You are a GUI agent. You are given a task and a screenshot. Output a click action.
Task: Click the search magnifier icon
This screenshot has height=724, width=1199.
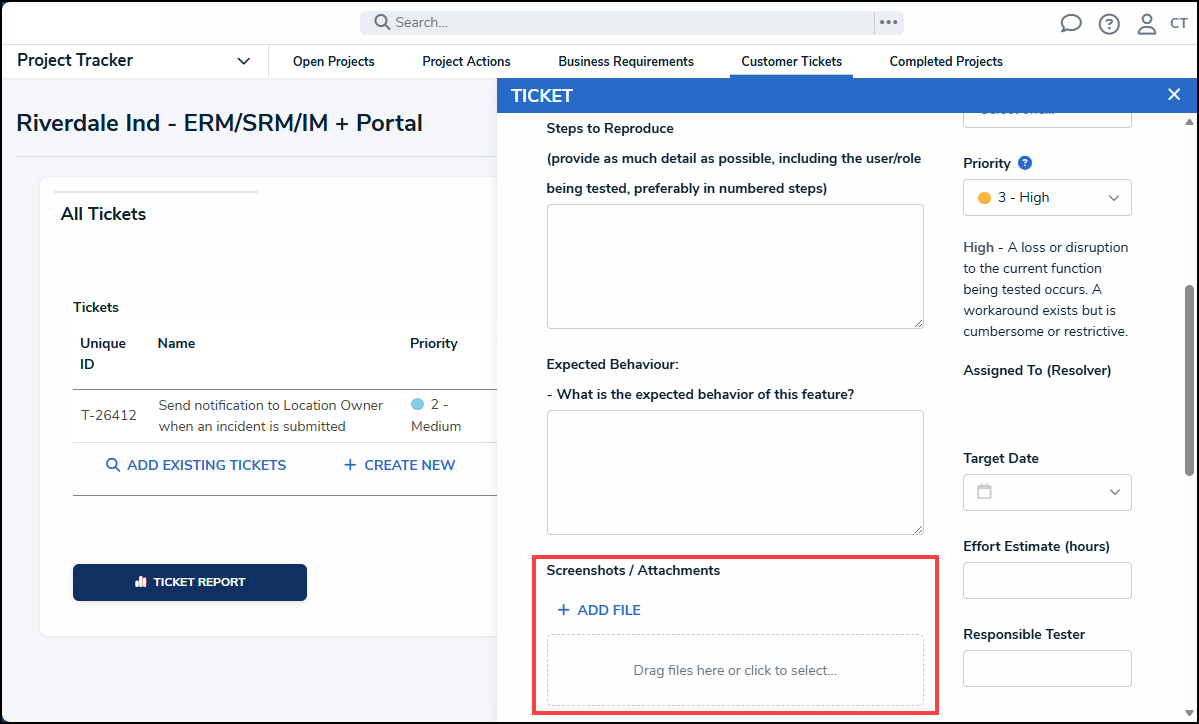pos(382,22)
